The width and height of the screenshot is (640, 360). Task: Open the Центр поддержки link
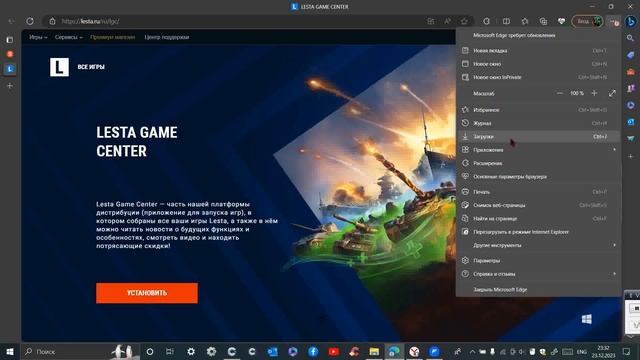click(x=167, y=37)
